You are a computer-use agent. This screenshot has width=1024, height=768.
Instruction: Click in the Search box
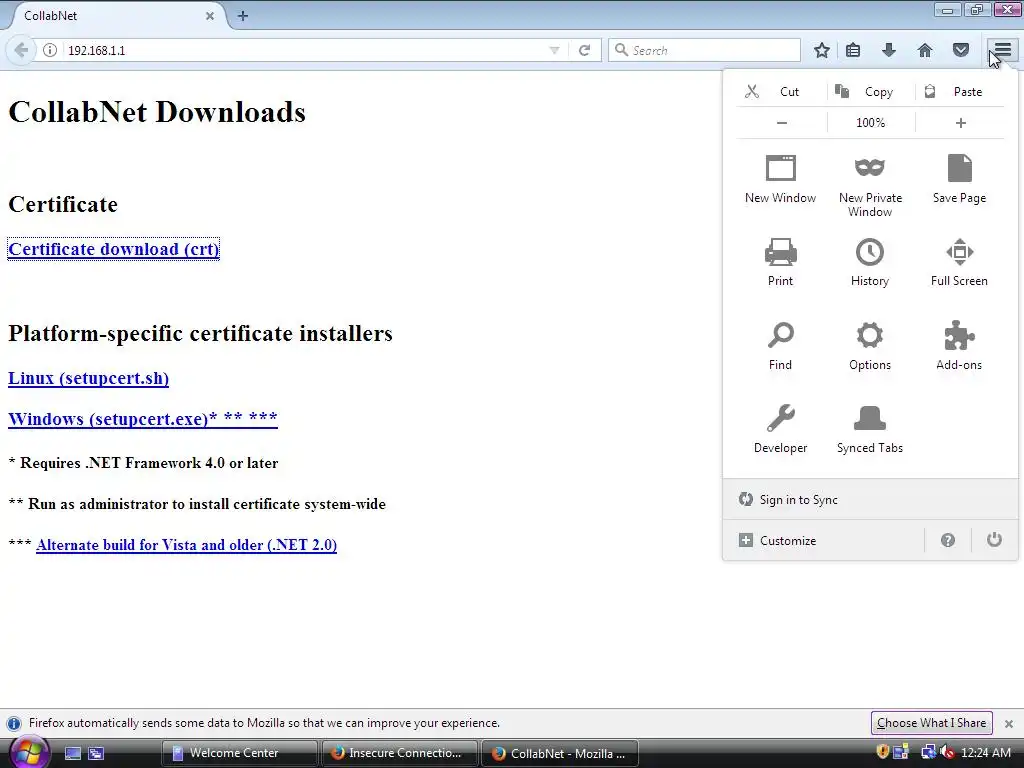pos(704,50)
